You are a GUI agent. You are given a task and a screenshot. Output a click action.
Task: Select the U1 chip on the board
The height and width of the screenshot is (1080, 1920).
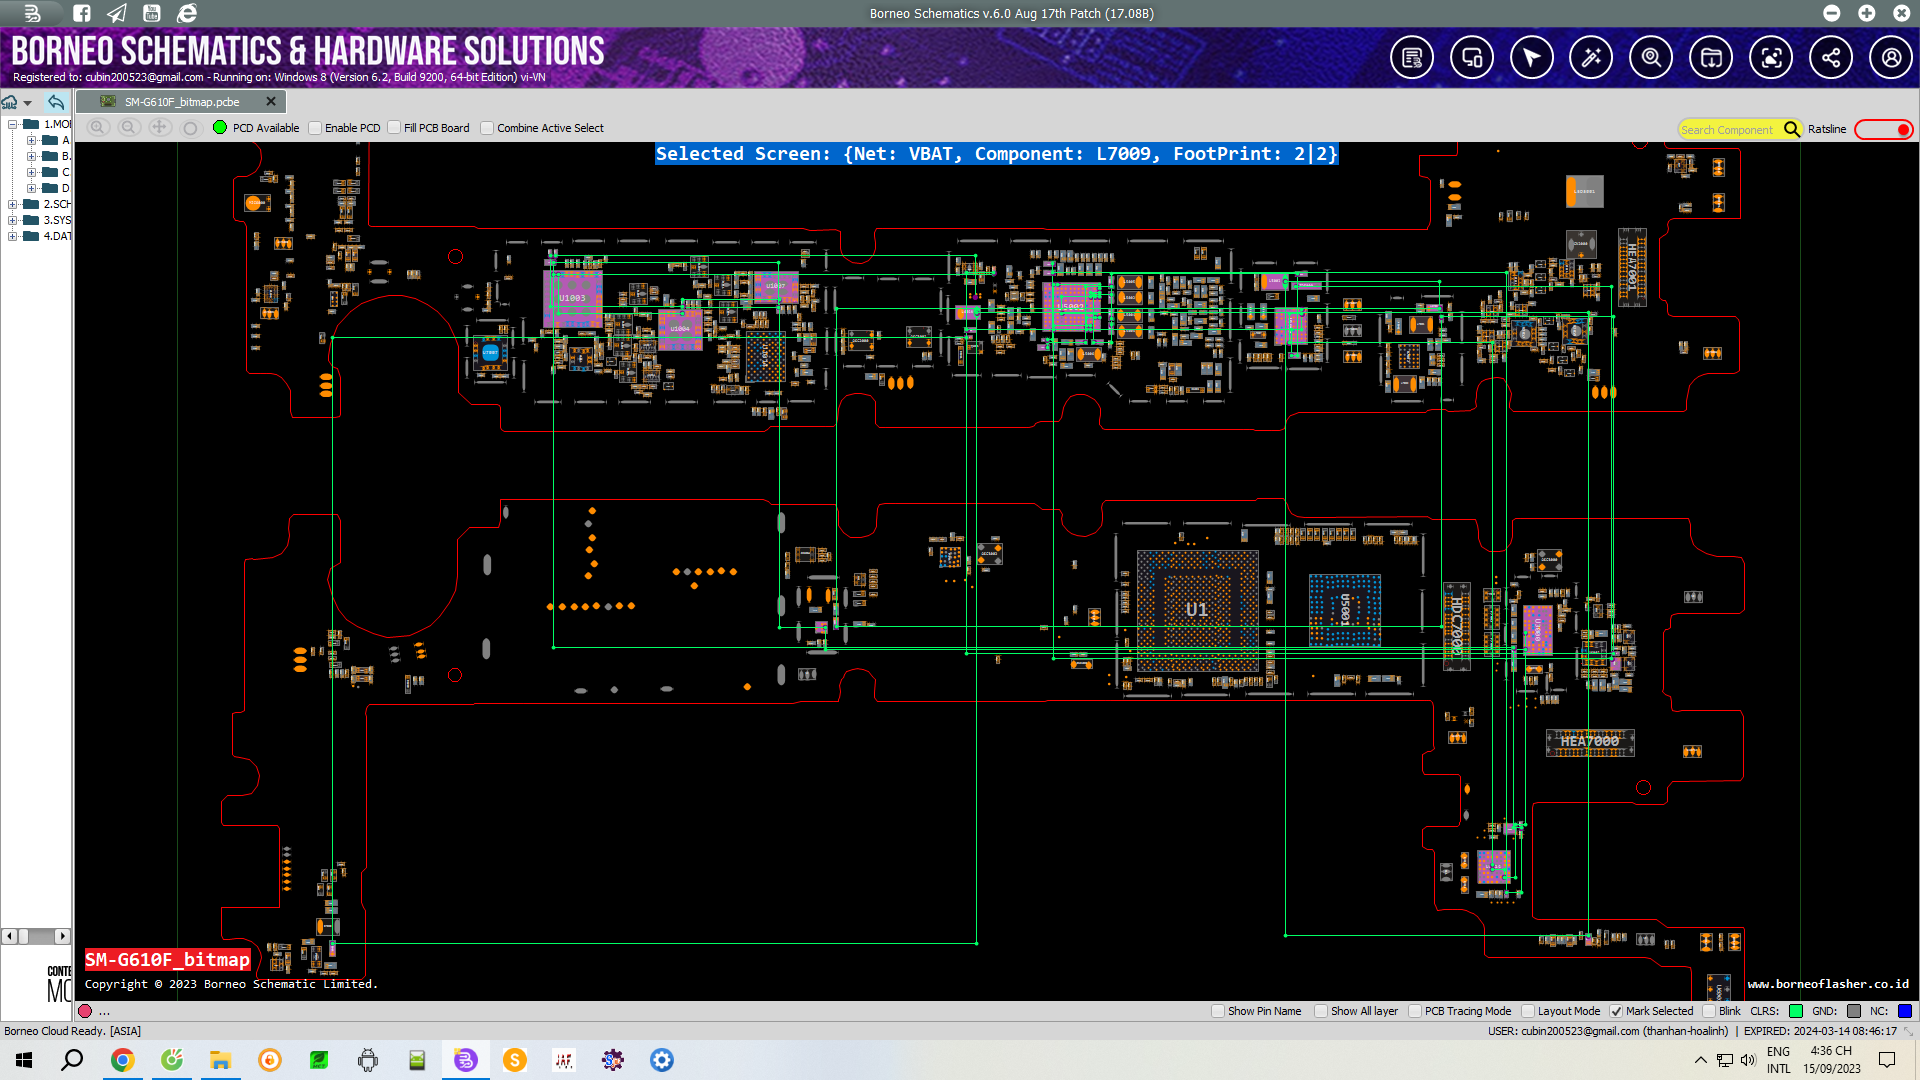point(1197,610)
